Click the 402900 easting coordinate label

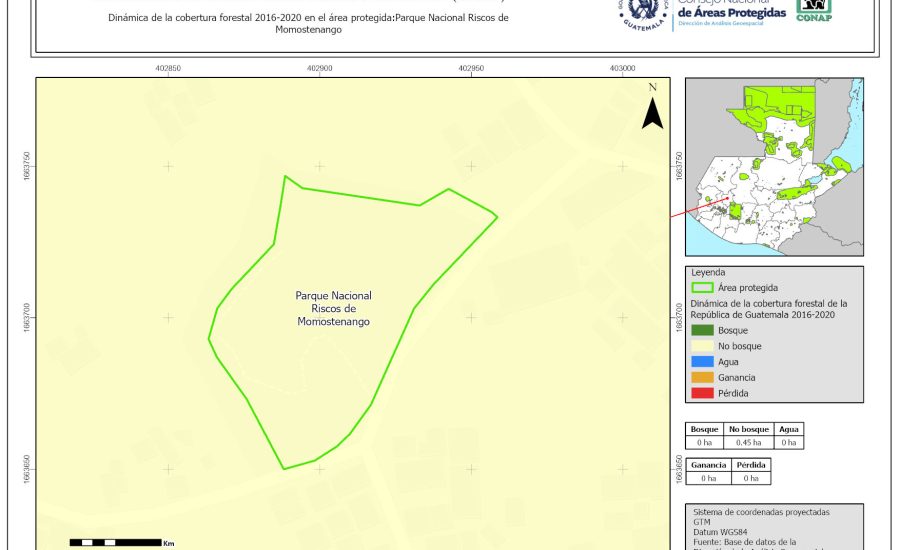pos(319,68)
